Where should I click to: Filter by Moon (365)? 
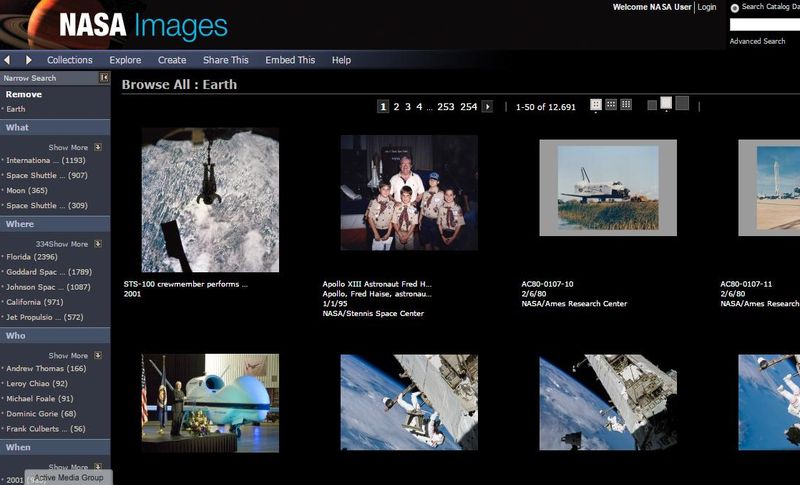pyautogui.click(x=27, y=190)
